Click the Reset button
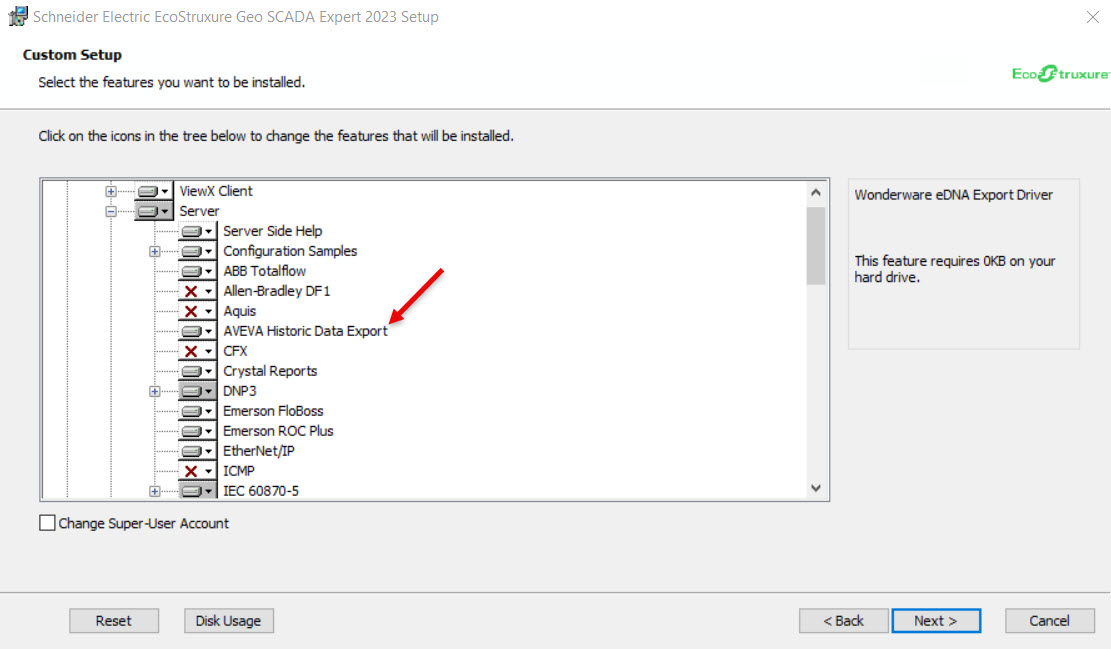 tap(114, 621)
